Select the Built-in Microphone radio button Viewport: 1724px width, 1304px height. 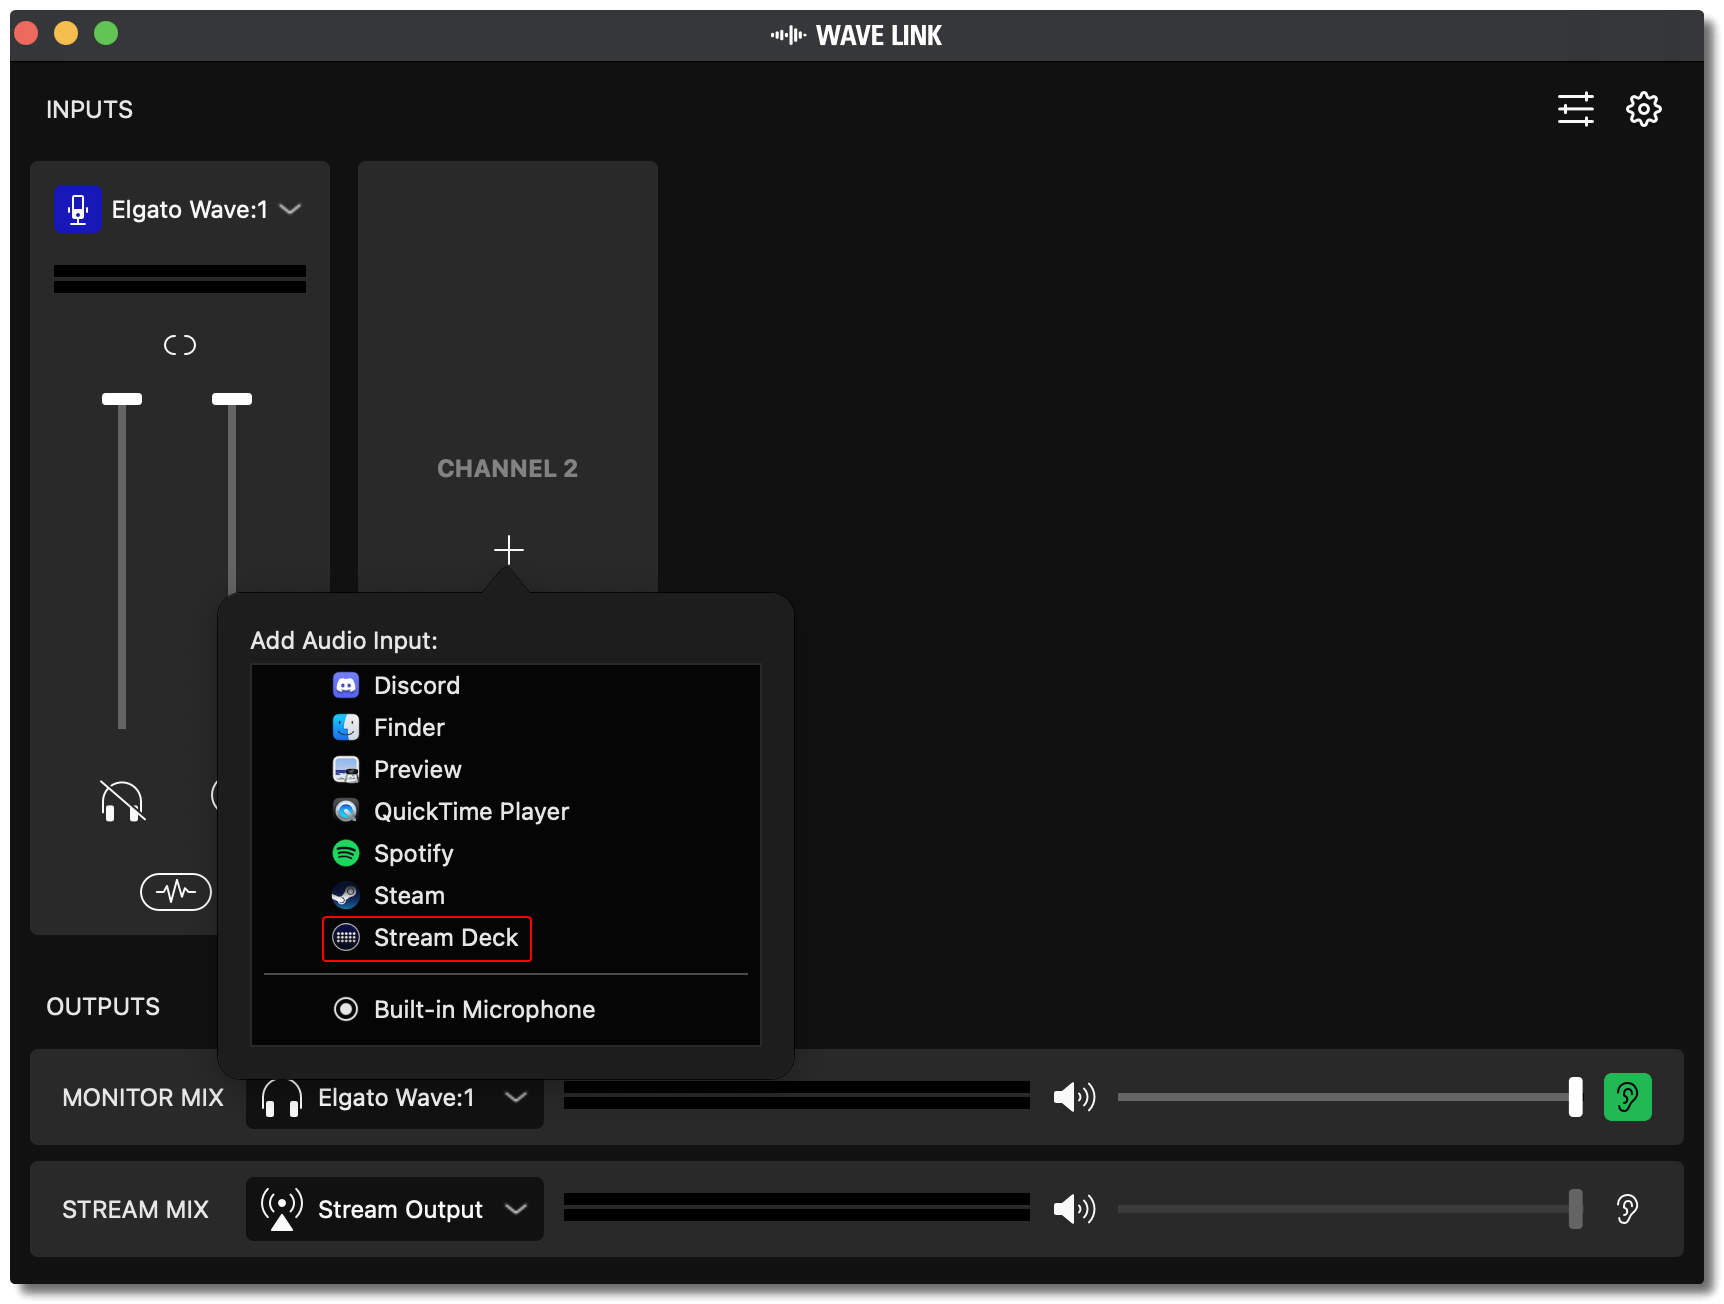click(346, 1009)
